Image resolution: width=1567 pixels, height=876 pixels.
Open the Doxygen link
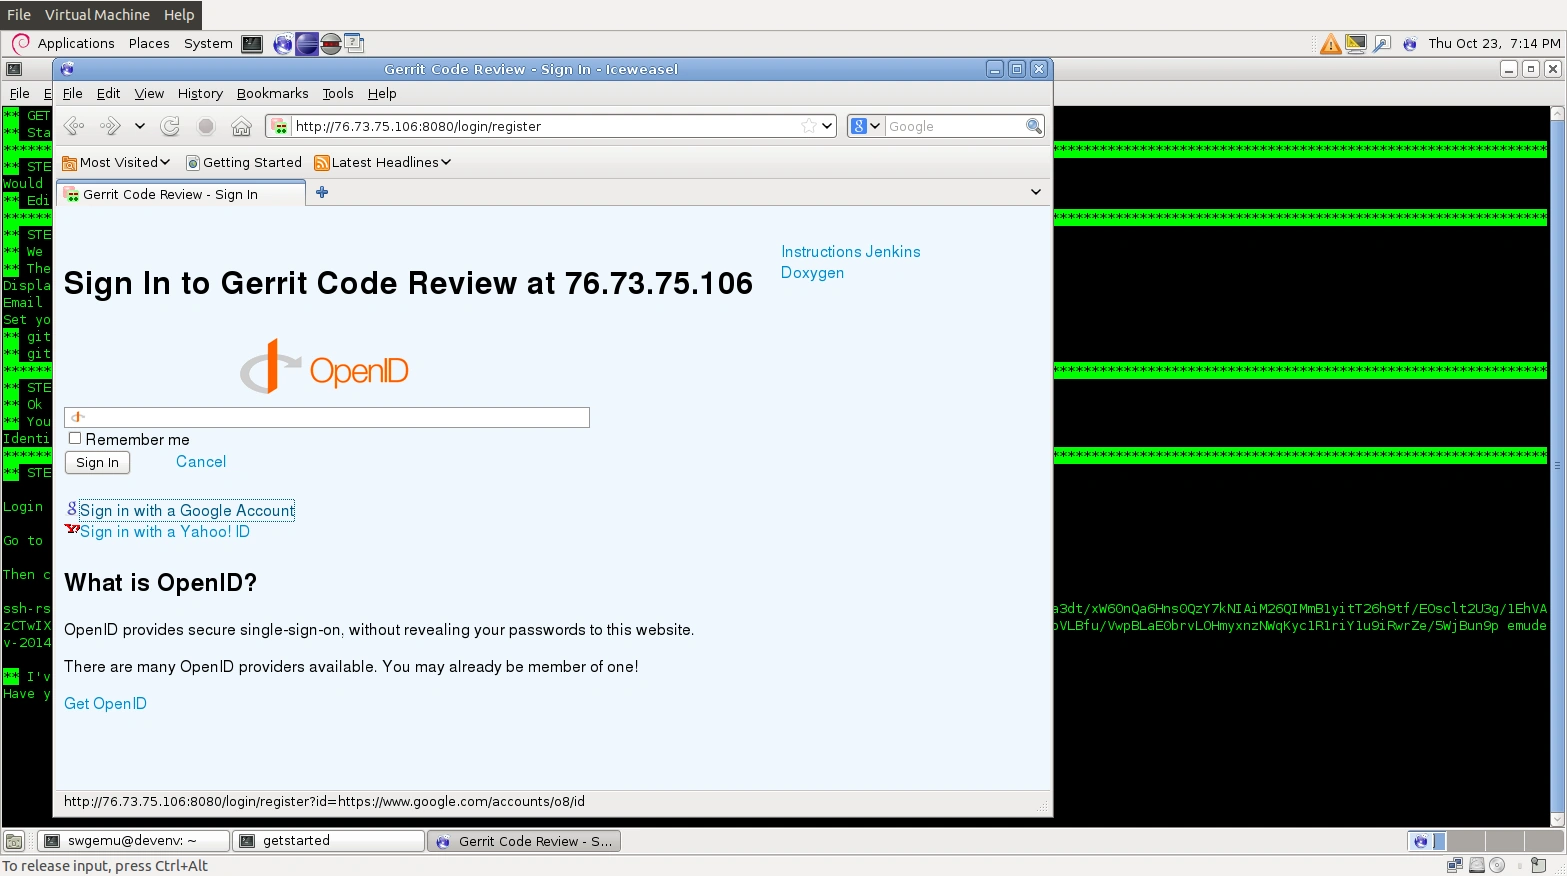(x=812, y=273)
